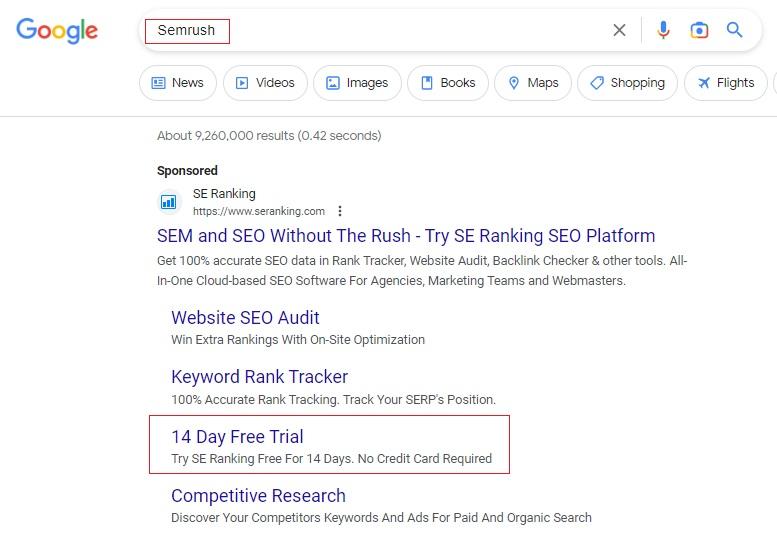Switch to the News filter tab
This screenshot has width=777, height=549.
177,83
